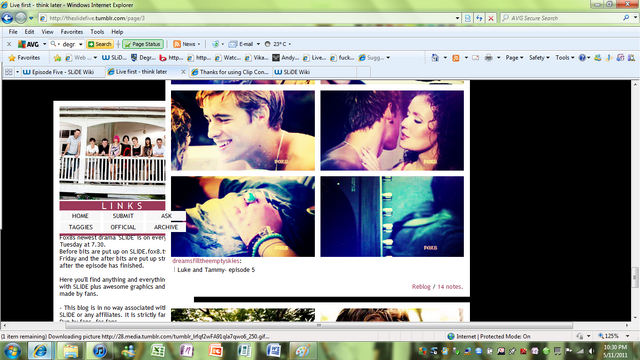Expand the Safety dropdown menu
640x360 pixels.
pos(539,58)
